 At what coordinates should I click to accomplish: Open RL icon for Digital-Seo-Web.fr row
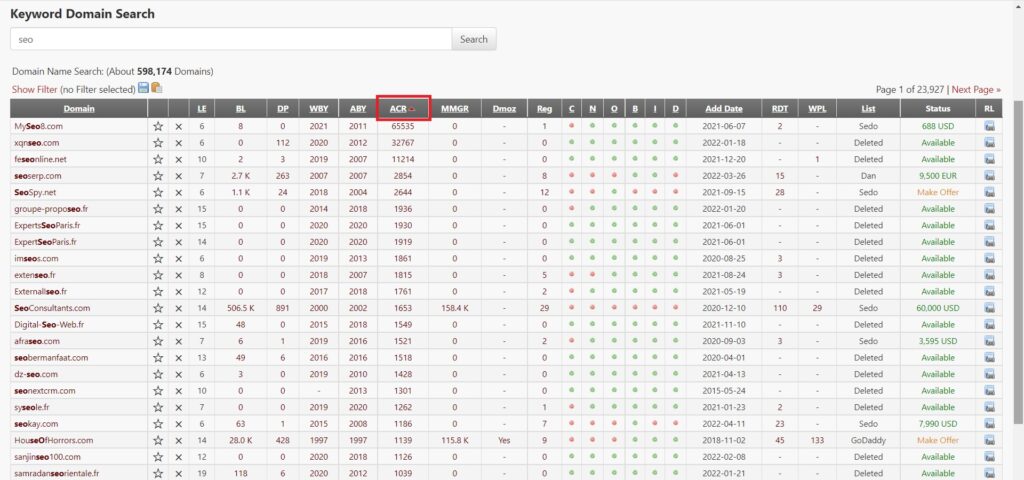pos(989,325)
